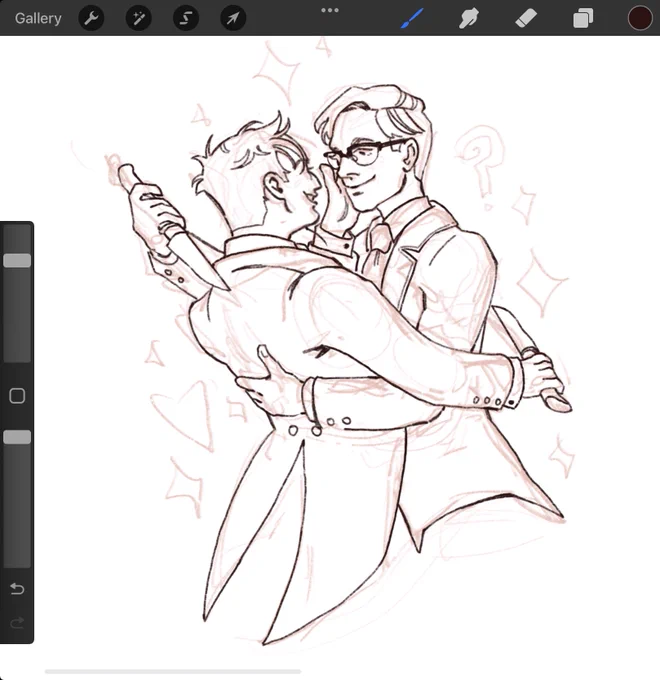The height and width of the screenshot is (680, 660).
Task: Redo the last undone action
Action: 17,623
